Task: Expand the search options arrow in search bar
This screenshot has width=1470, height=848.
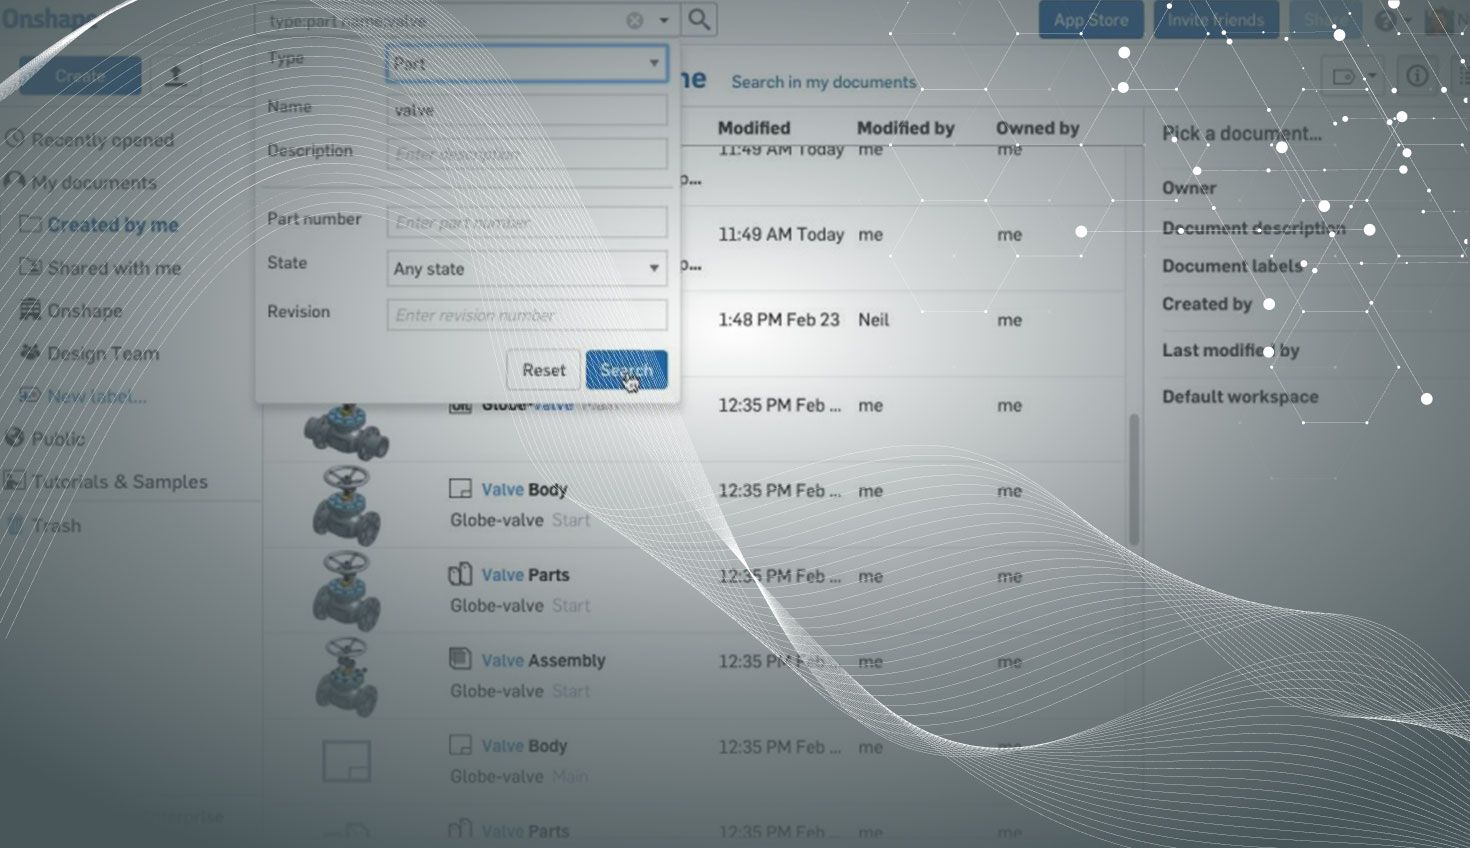Action: (663, 20)
